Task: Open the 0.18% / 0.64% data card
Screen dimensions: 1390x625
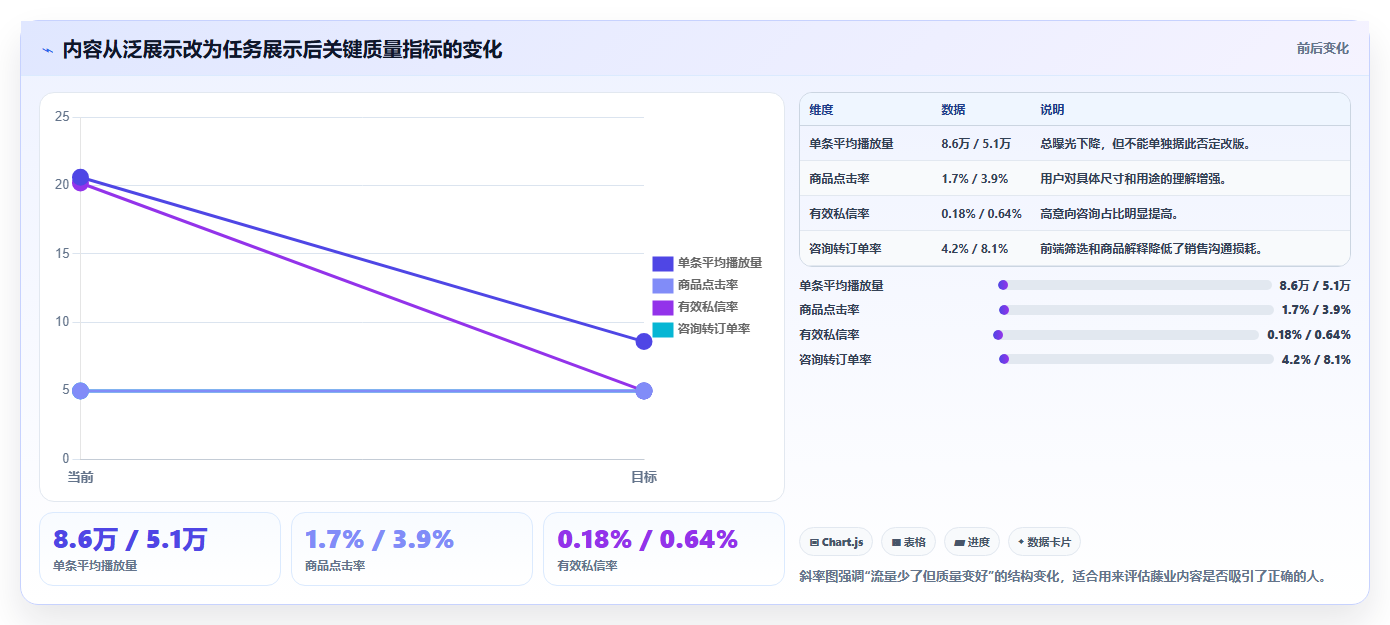Action: click(x=664, y=549)
